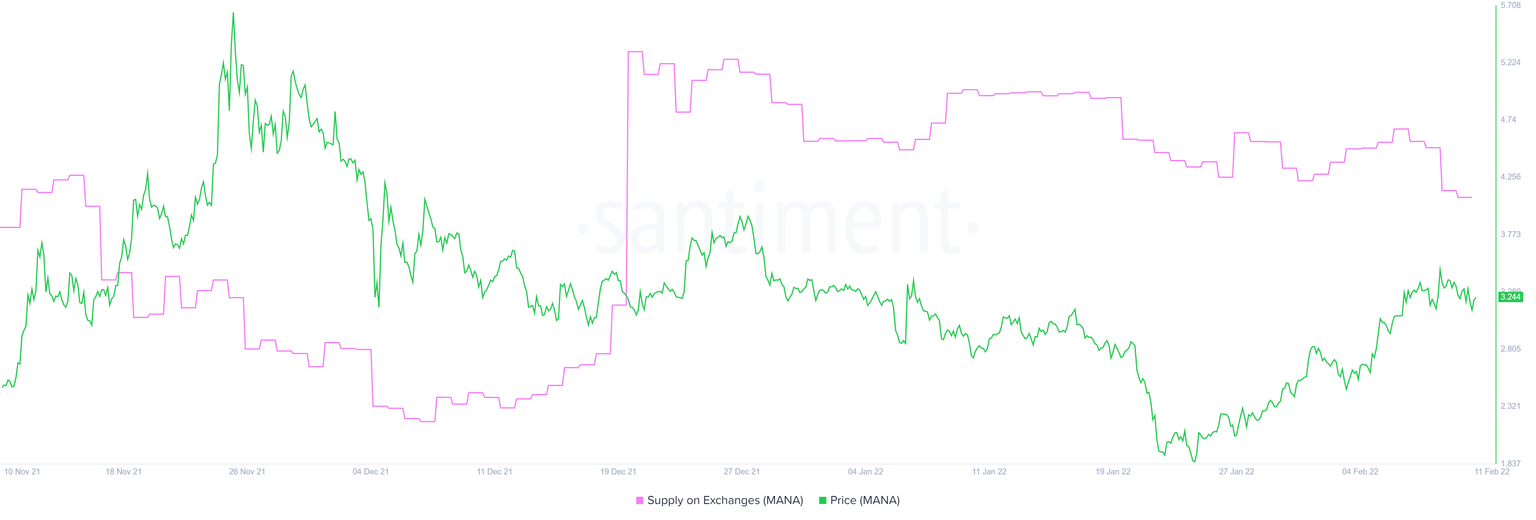The width and height of the screenshot is (1536, 520).
Task: Click the 11 Feb 22 date label
Action: click(x=1491, y=471)
